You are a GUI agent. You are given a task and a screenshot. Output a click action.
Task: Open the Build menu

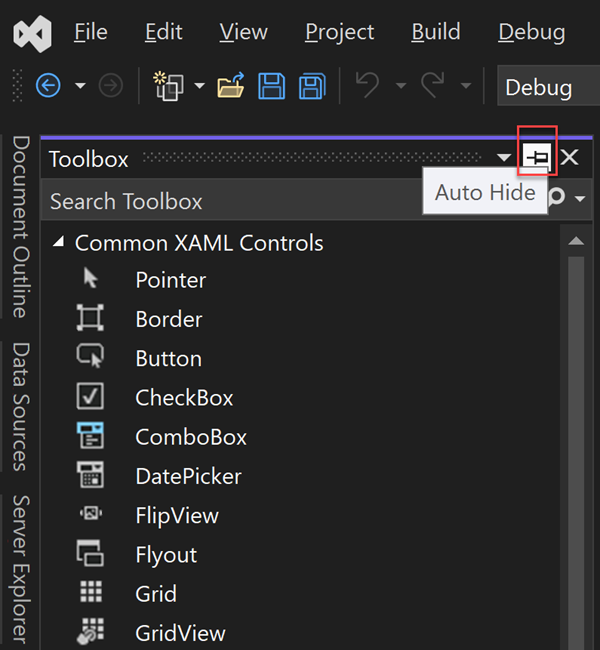click(436, 32)
